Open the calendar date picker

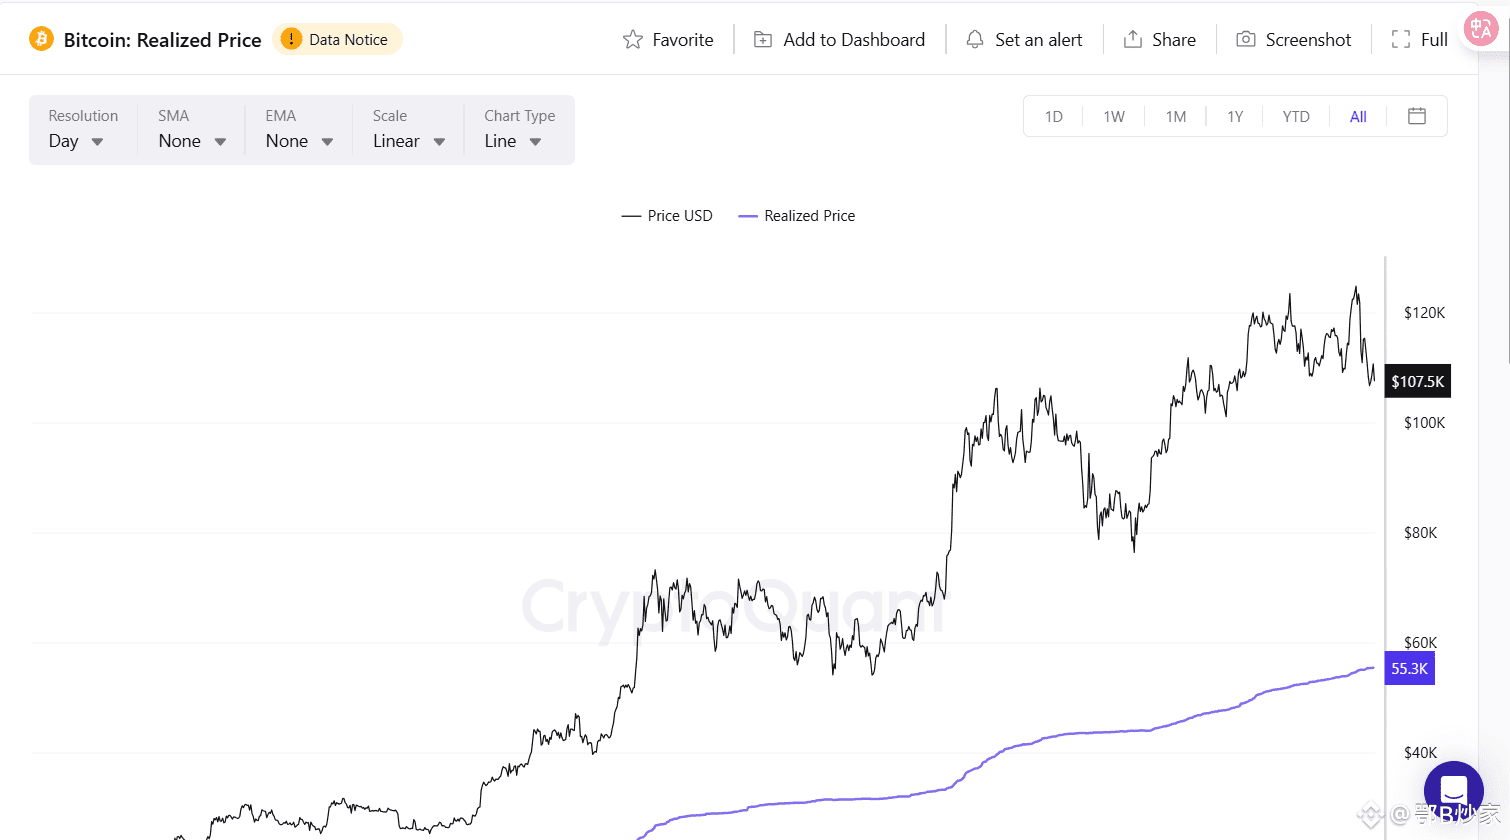tap(1417, 116)
